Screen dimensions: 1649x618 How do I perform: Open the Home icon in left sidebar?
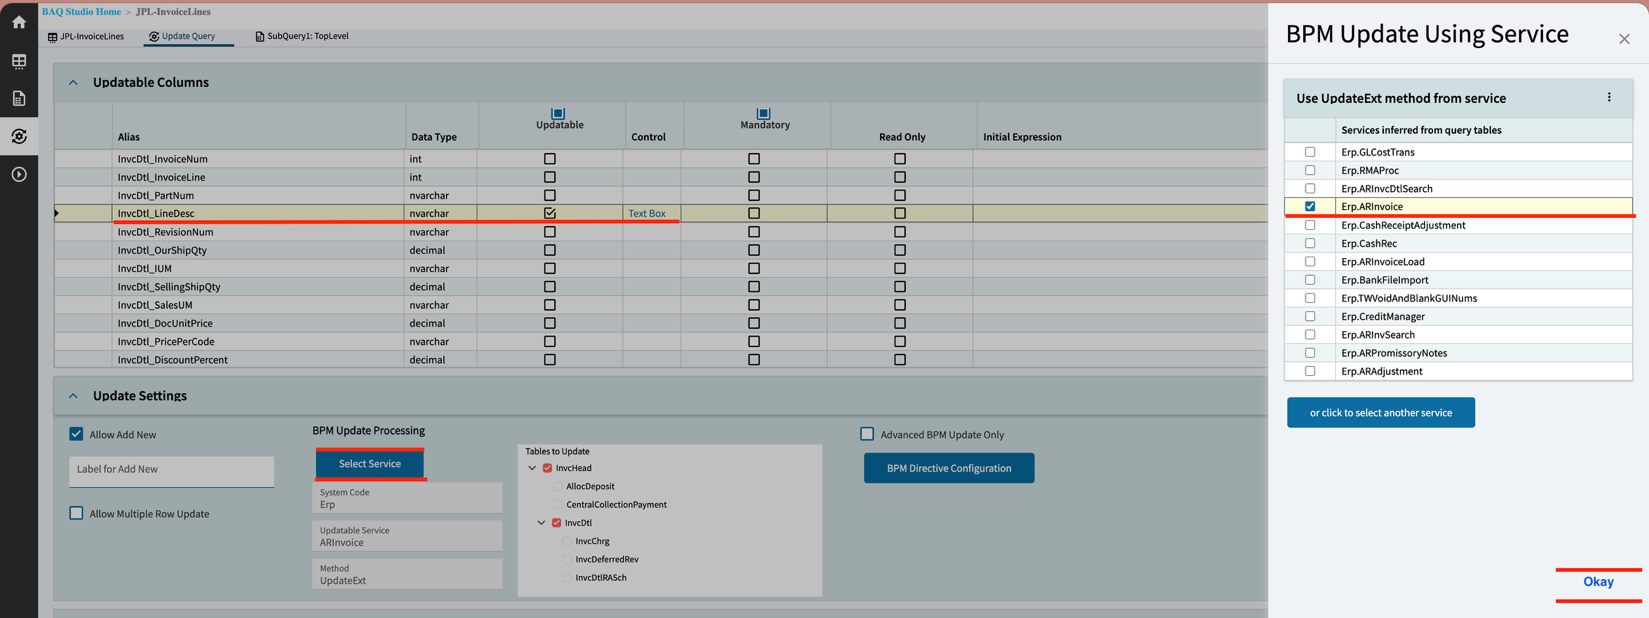click(19, 22)
